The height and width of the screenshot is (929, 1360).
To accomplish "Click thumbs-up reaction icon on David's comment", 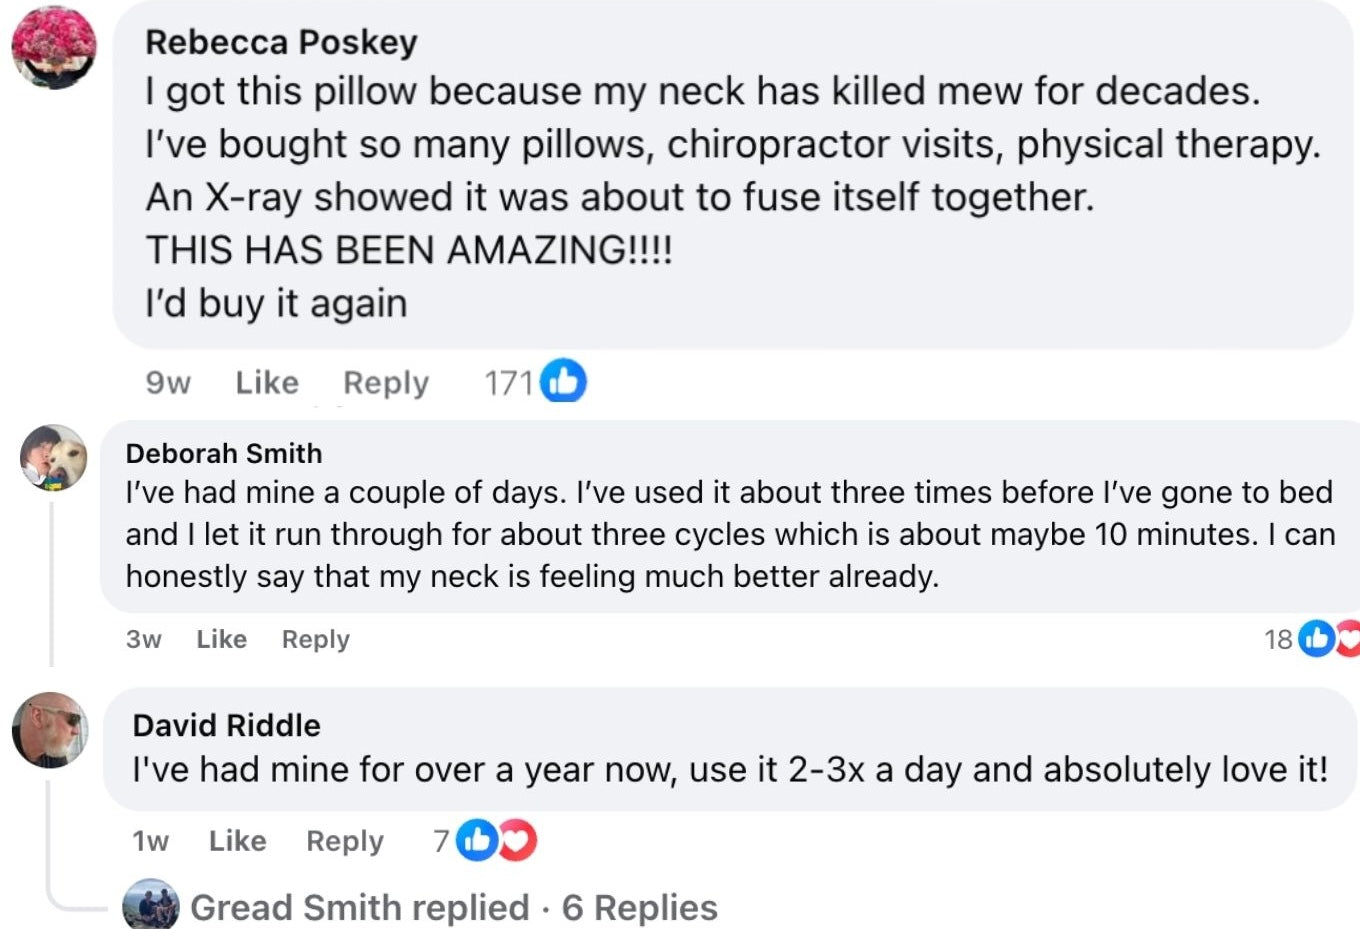I will tap(477, 841).
